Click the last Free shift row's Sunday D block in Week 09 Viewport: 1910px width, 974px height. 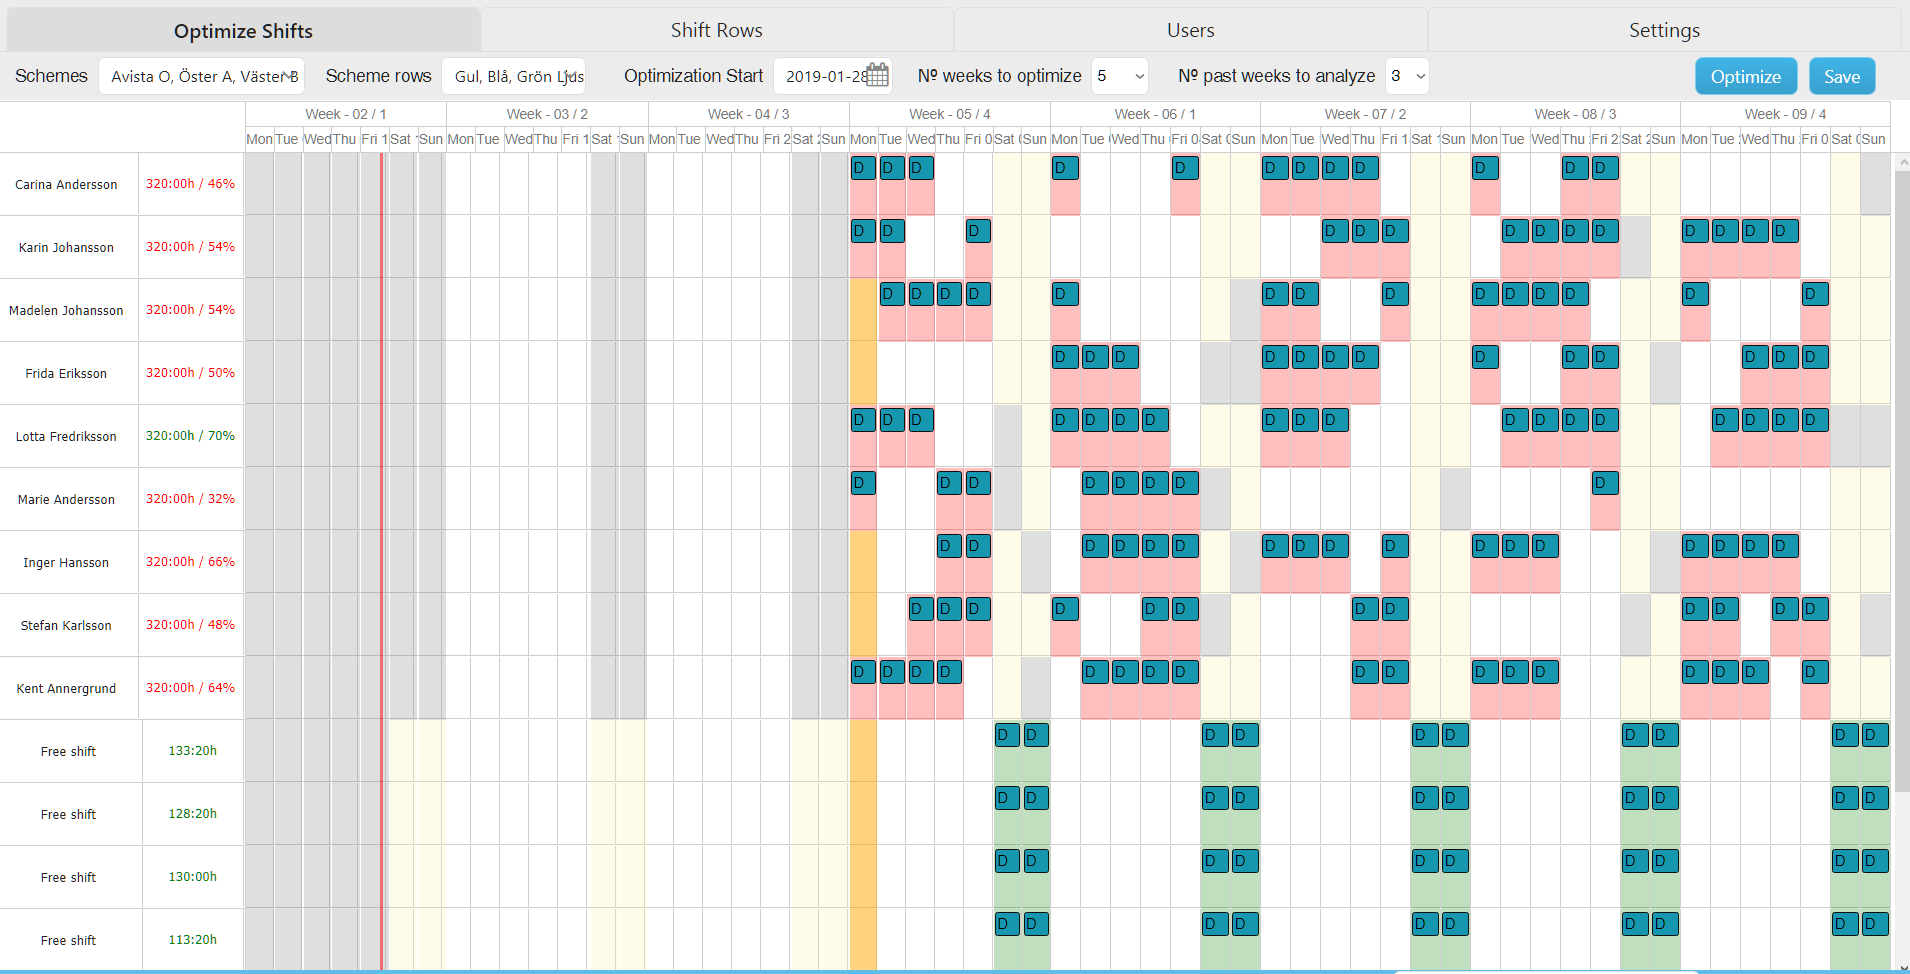point(1875,924)
